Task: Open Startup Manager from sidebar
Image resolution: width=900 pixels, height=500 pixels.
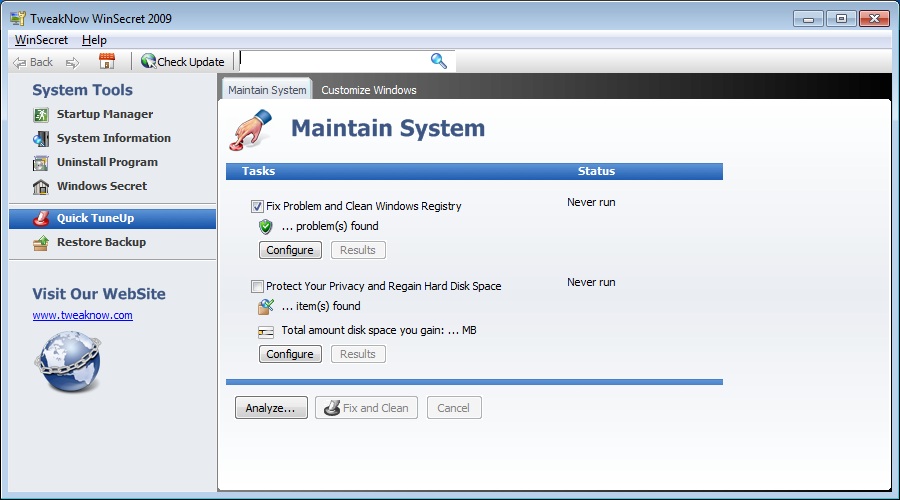Action: [104, 114]
